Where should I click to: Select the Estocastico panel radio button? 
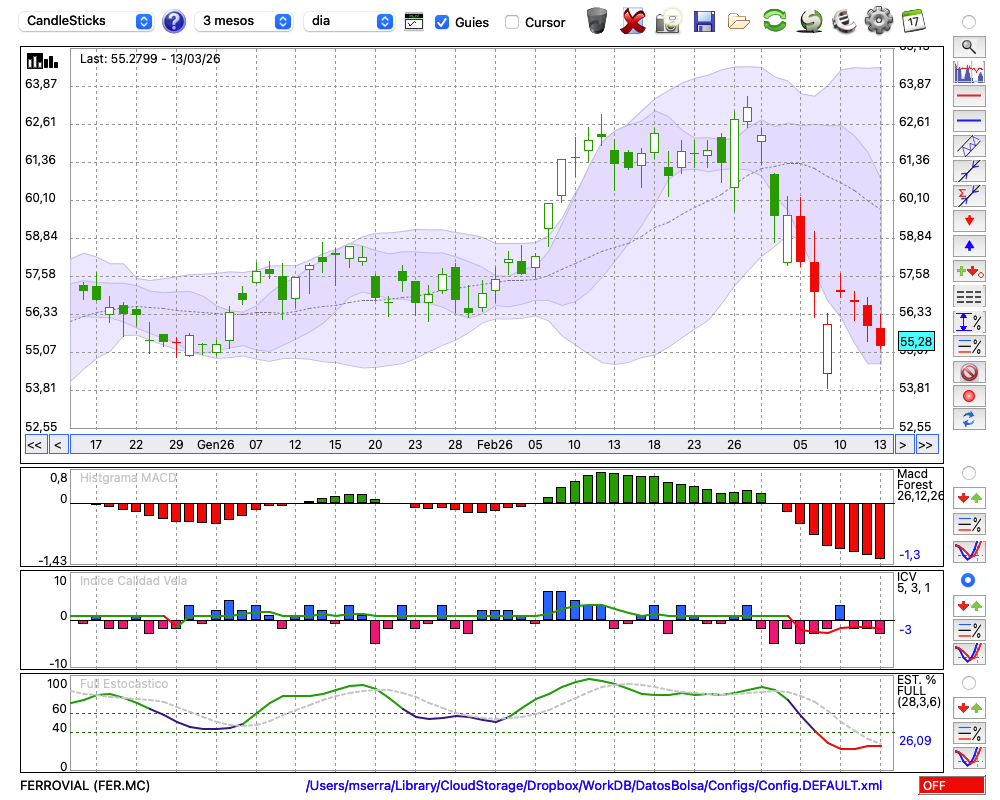coord(969,683)
